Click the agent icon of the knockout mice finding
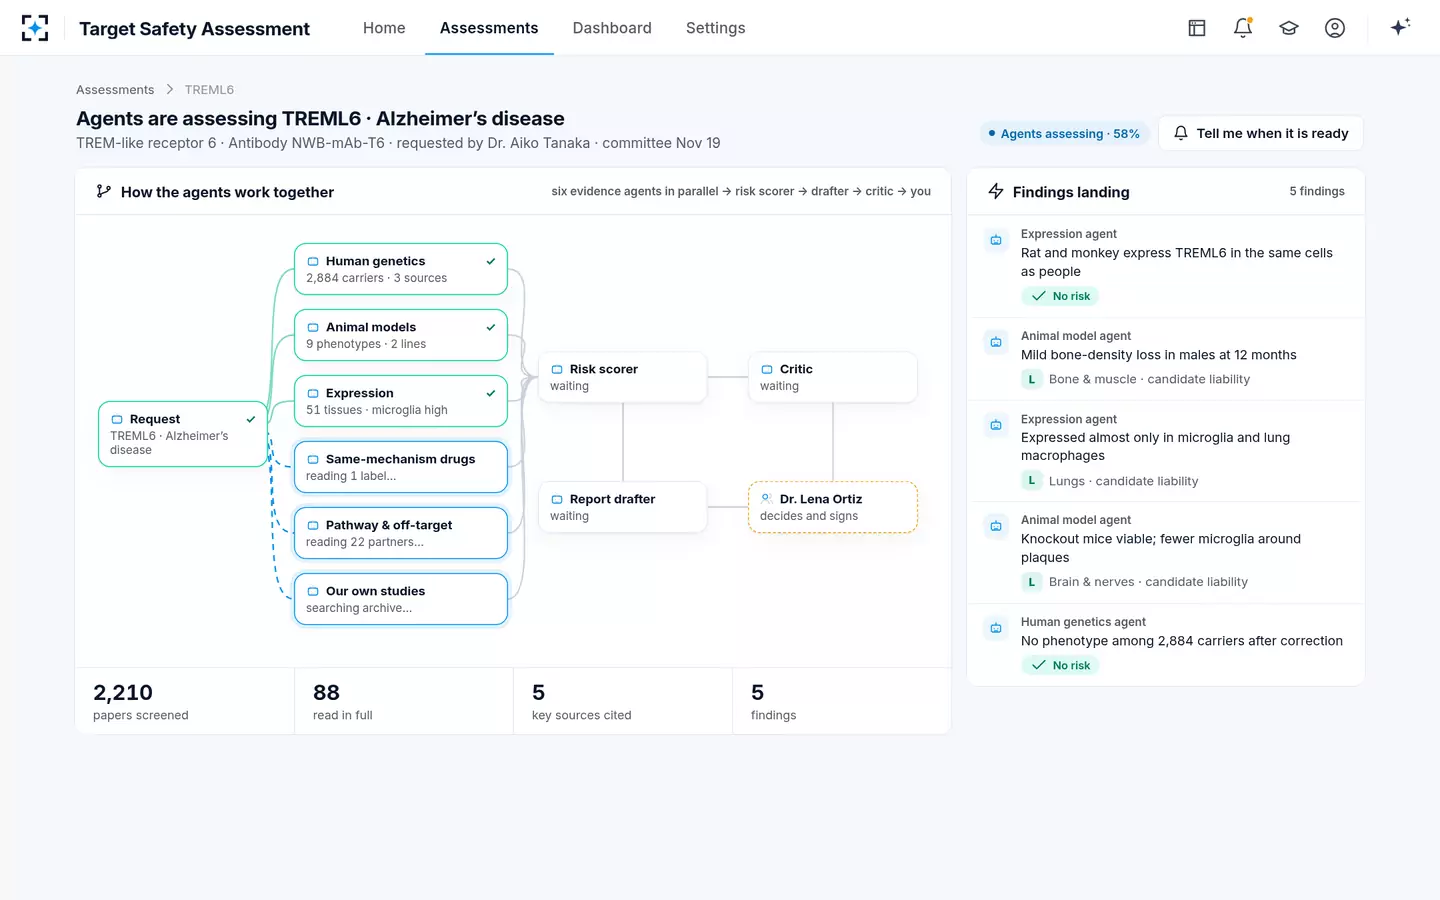The image size is (1440, 900). (x=996, y=526)
